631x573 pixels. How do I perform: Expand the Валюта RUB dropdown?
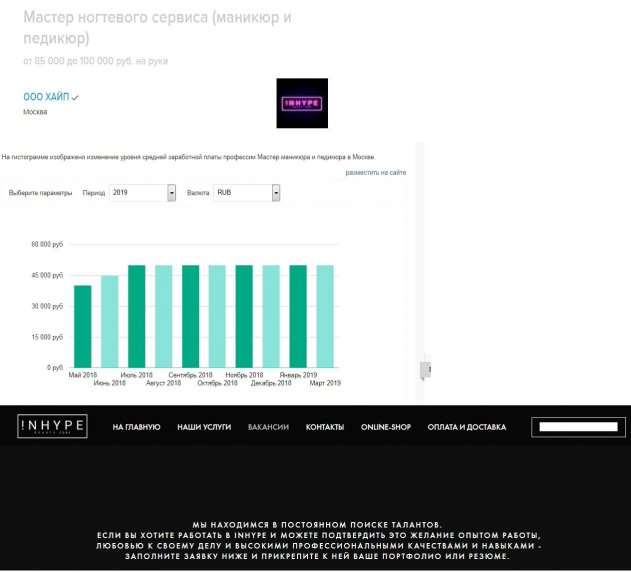coord(246,192)
